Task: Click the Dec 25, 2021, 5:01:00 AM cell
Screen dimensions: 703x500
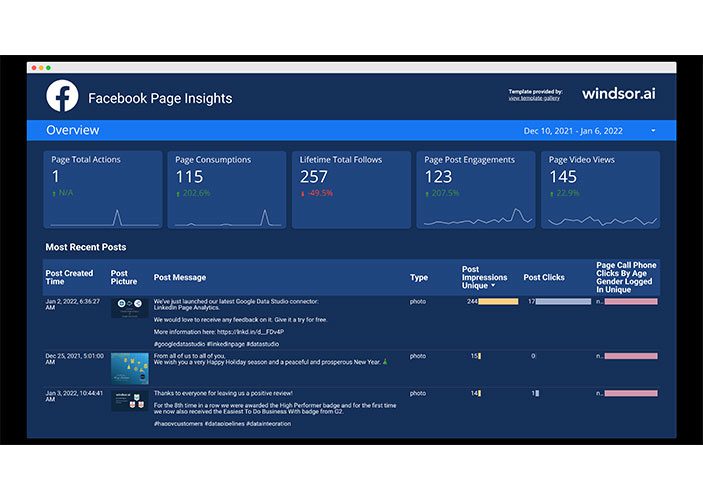Action: 74,359
